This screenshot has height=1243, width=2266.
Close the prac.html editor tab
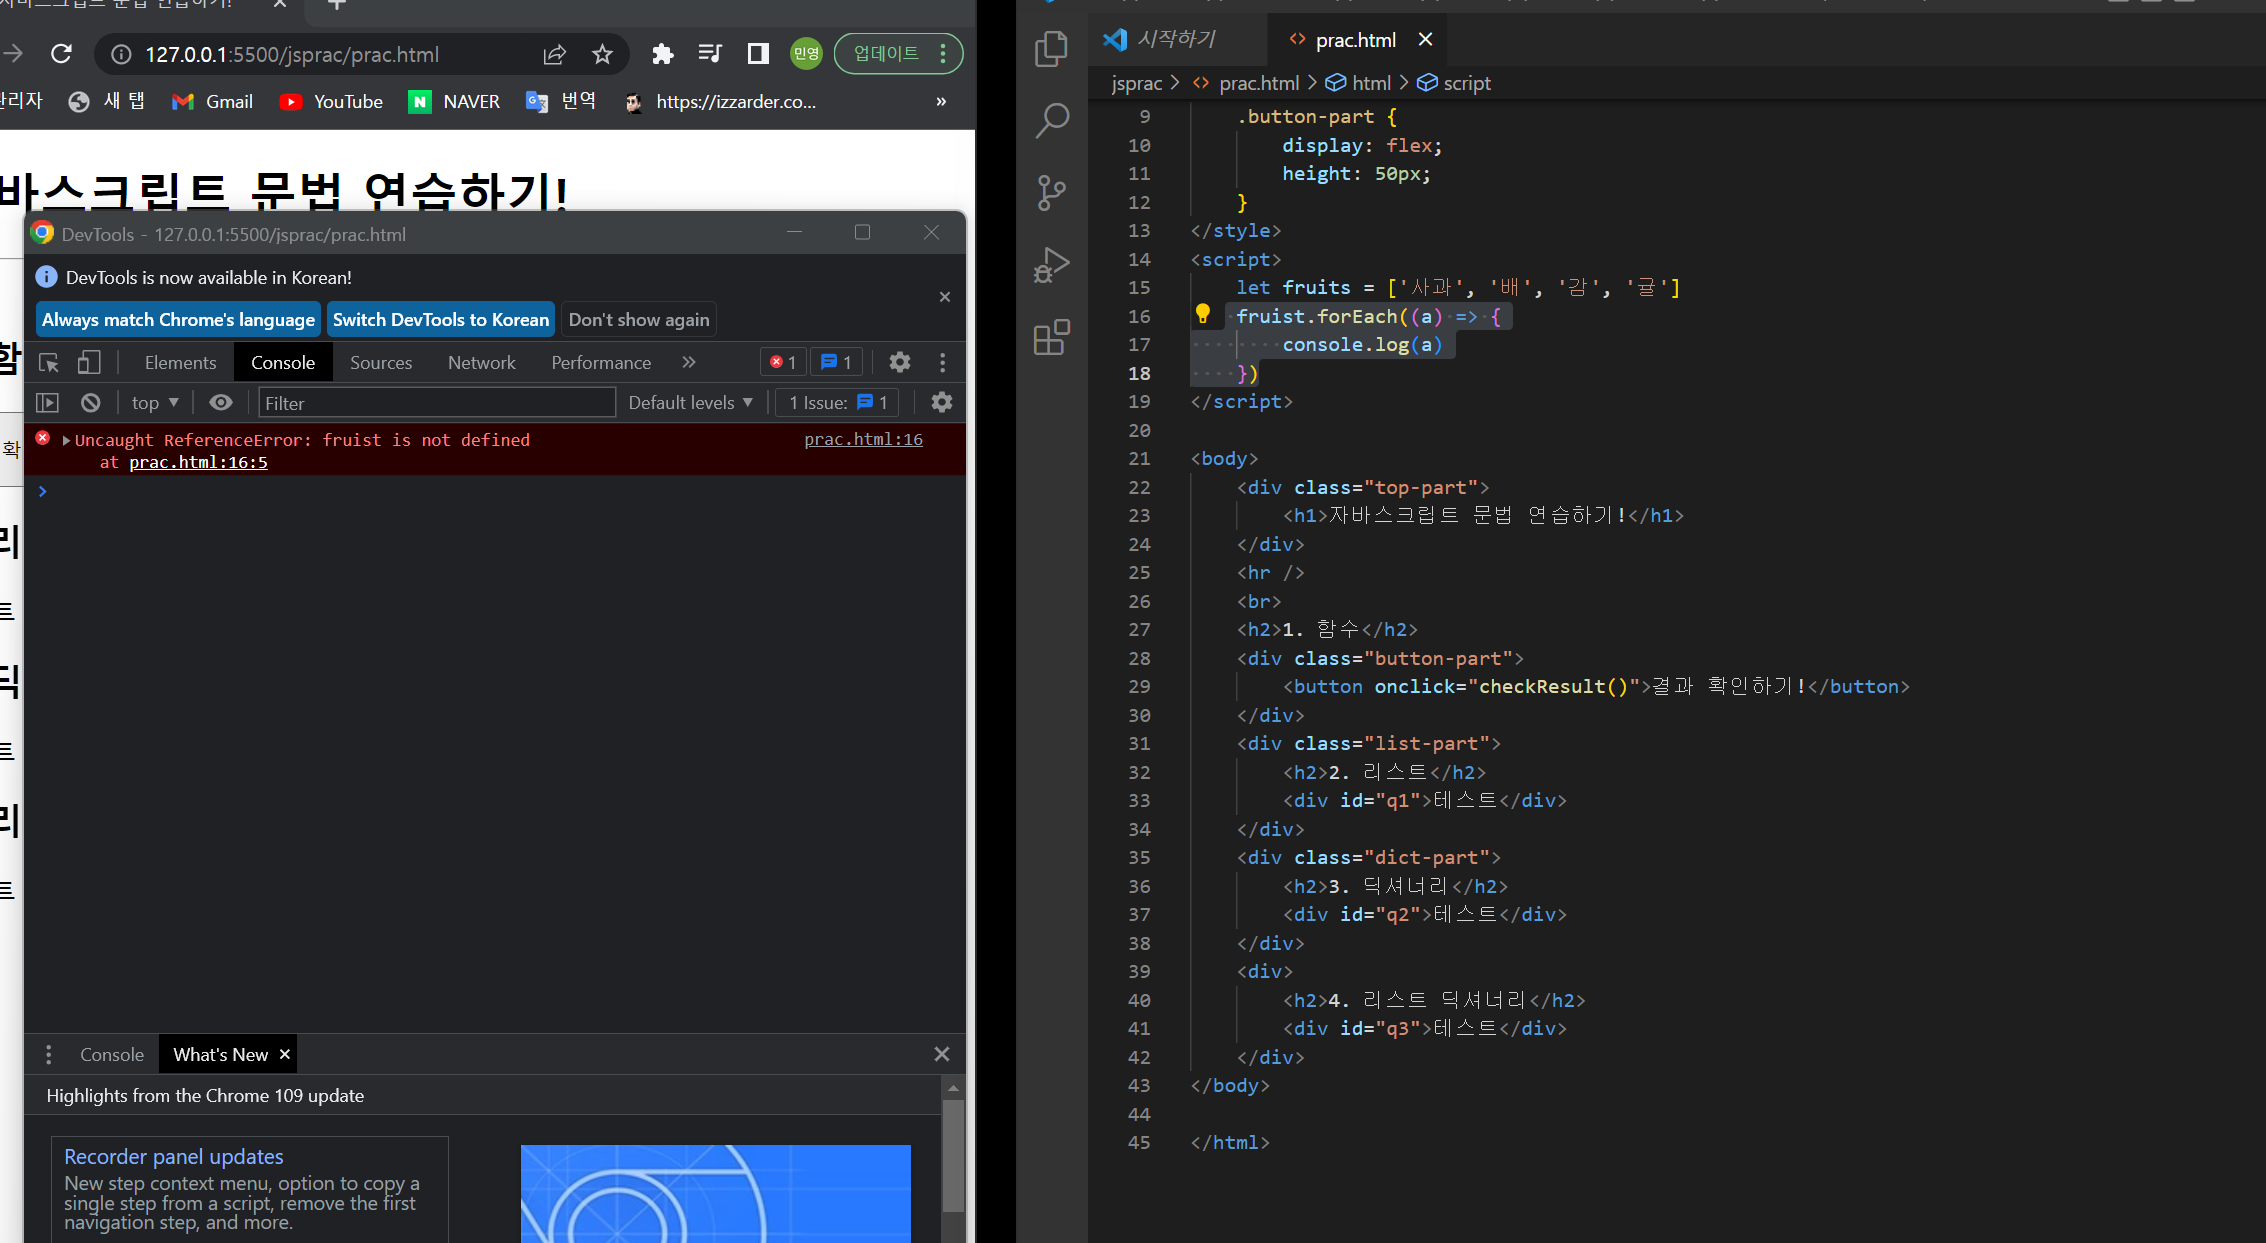coord(1426,40)
